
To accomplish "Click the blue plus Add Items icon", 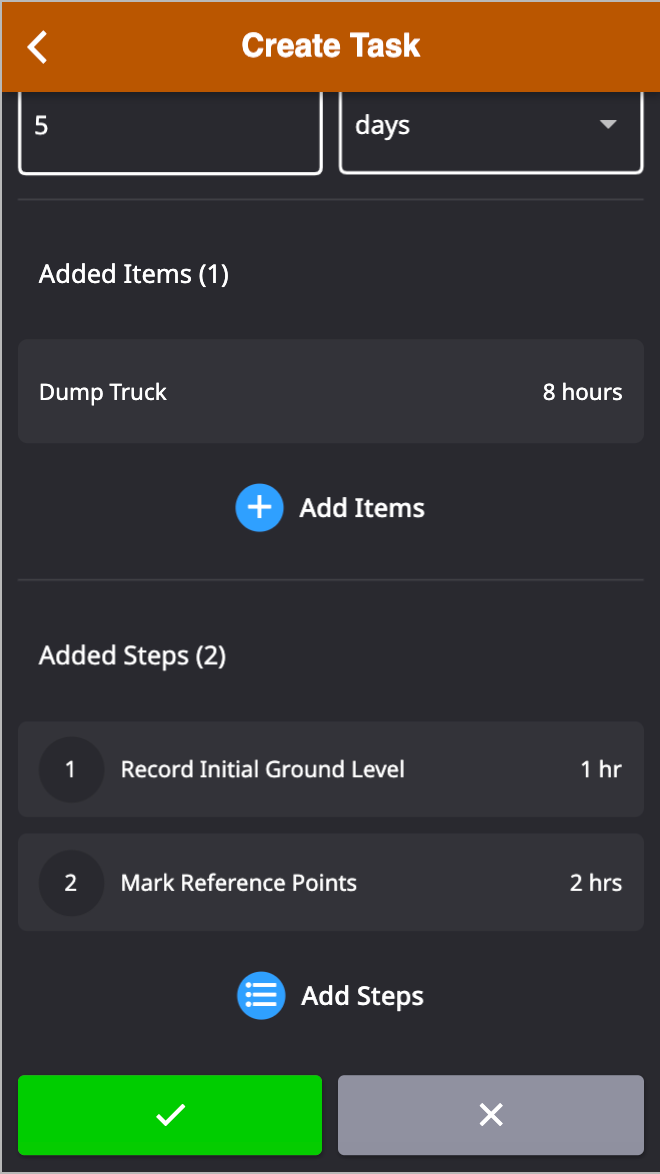I will click(259, 508).
